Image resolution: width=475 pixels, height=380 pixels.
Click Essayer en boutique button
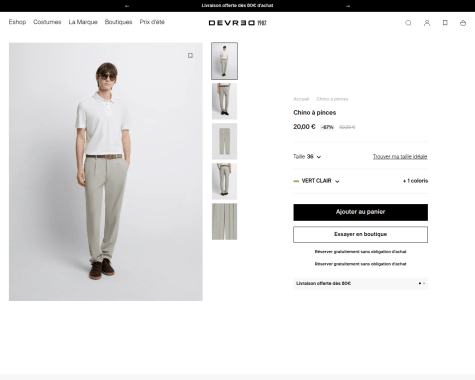(360, 235)
